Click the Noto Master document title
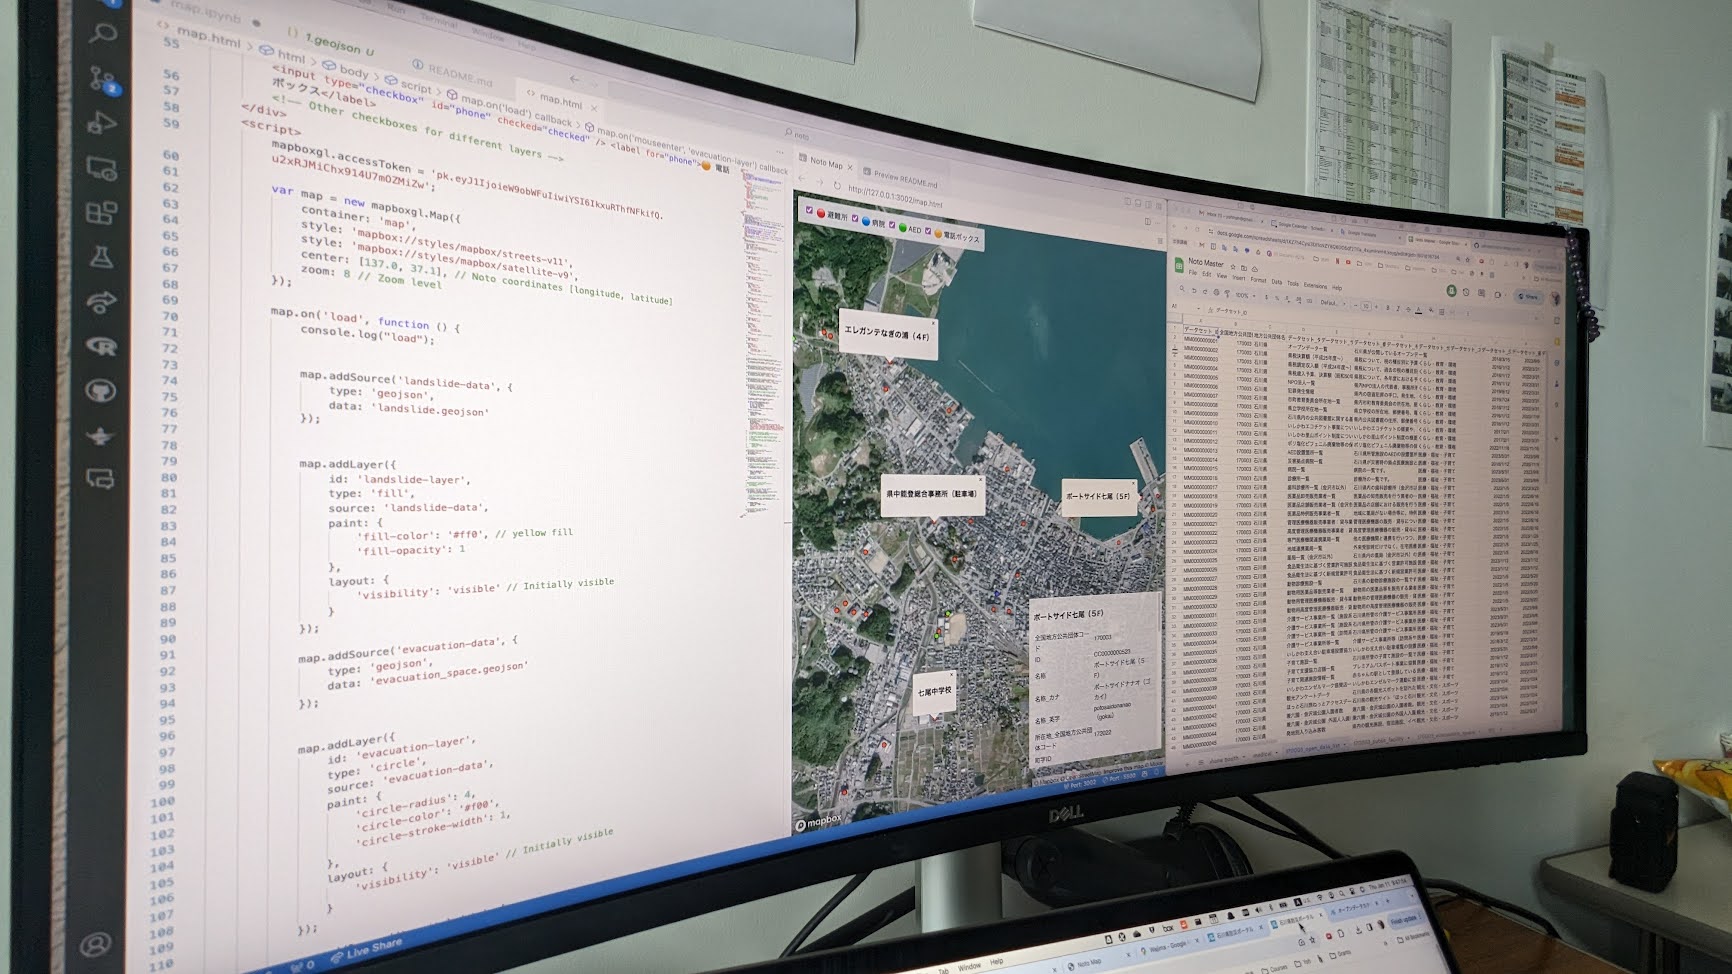This screenshot has width=1732, height=974. (1206, 263)
